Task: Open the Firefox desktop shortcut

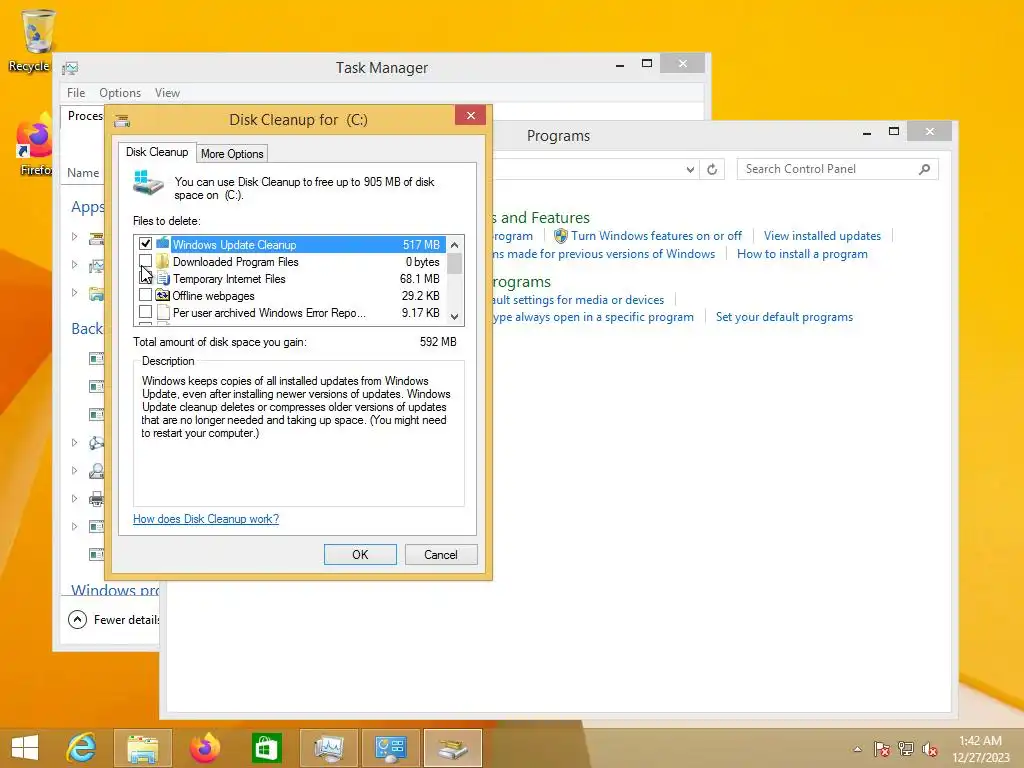Action: pyautogui.click(x=35, y=146)
